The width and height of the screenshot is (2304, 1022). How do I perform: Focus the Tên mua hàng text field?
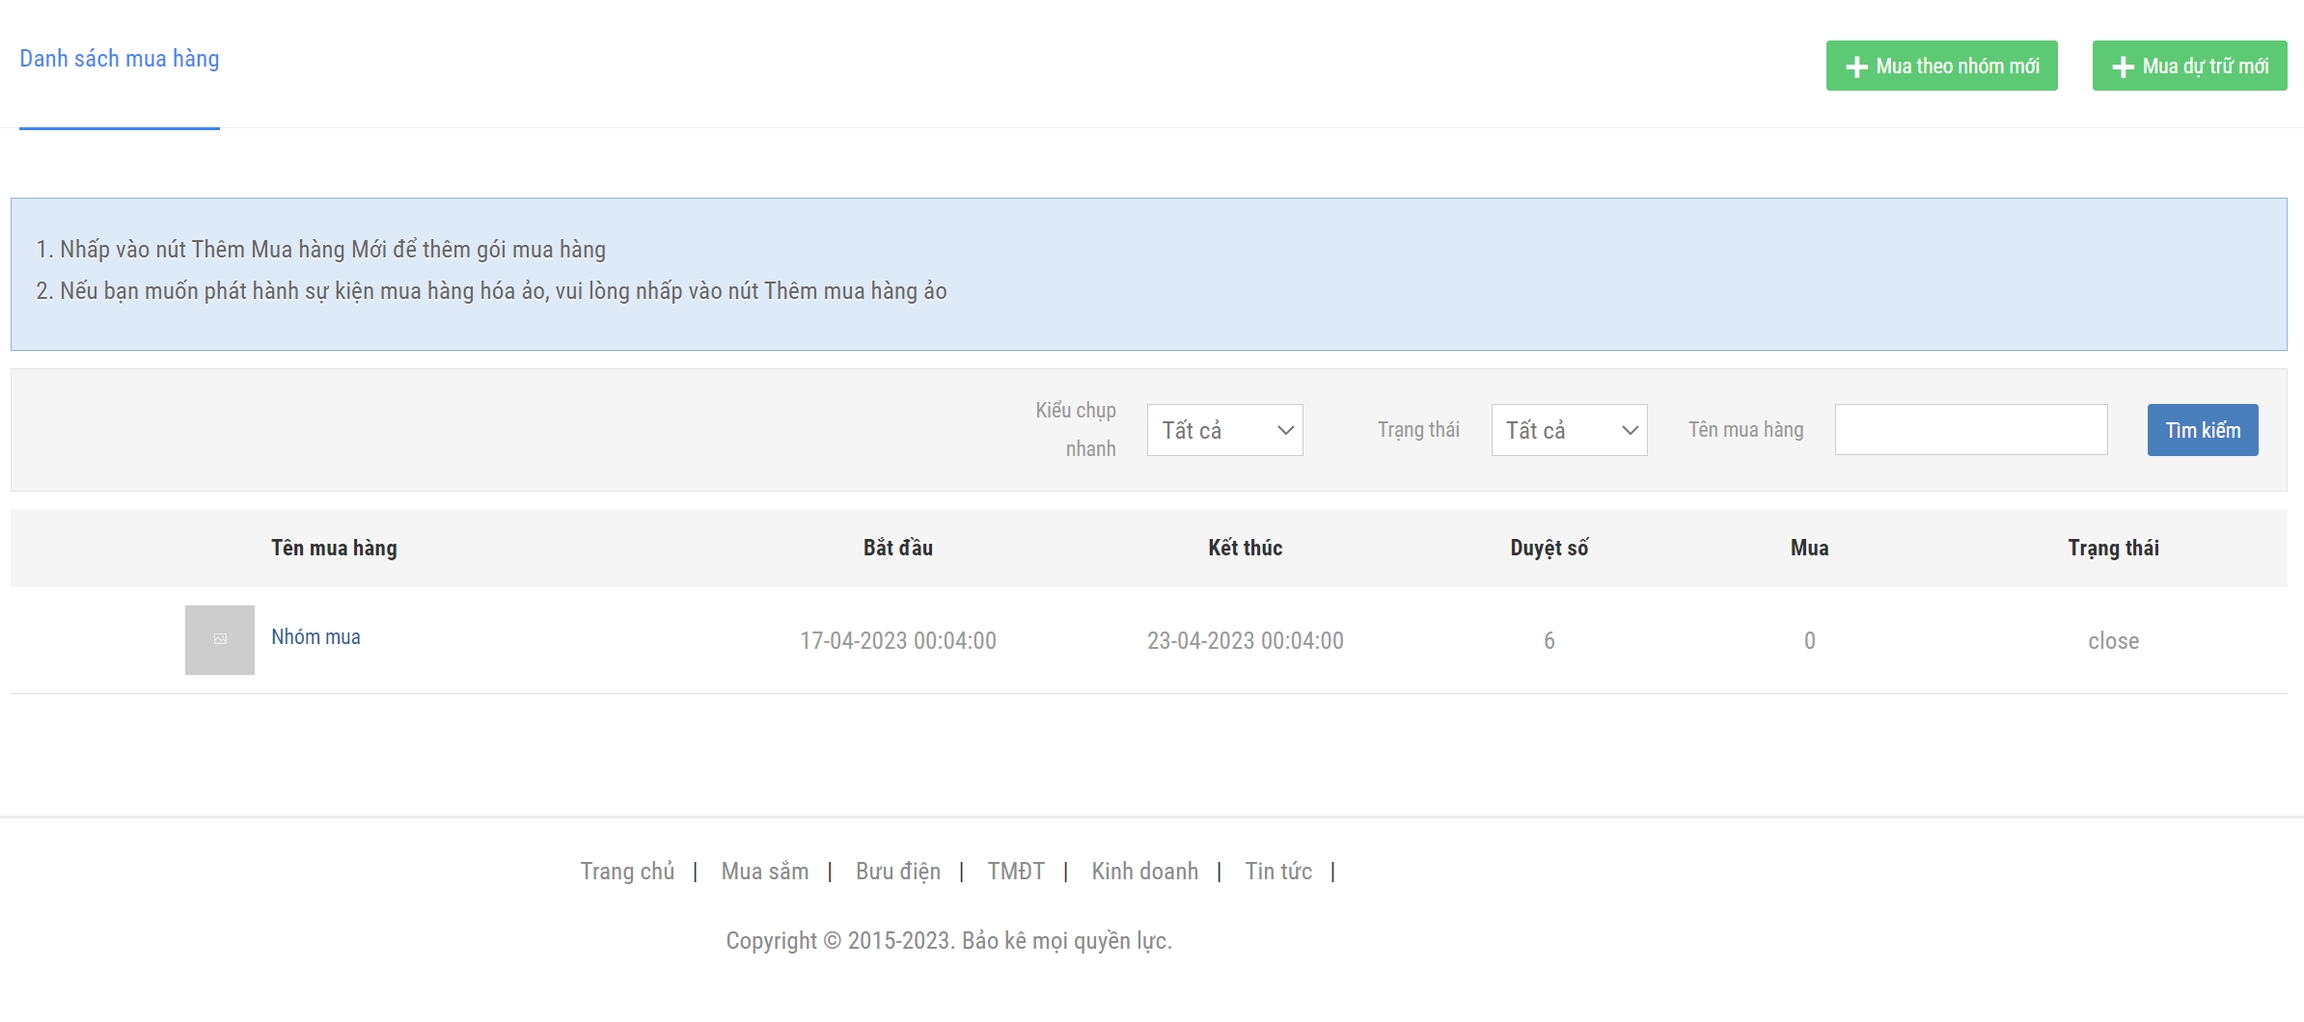click(x=1970, y=430)
